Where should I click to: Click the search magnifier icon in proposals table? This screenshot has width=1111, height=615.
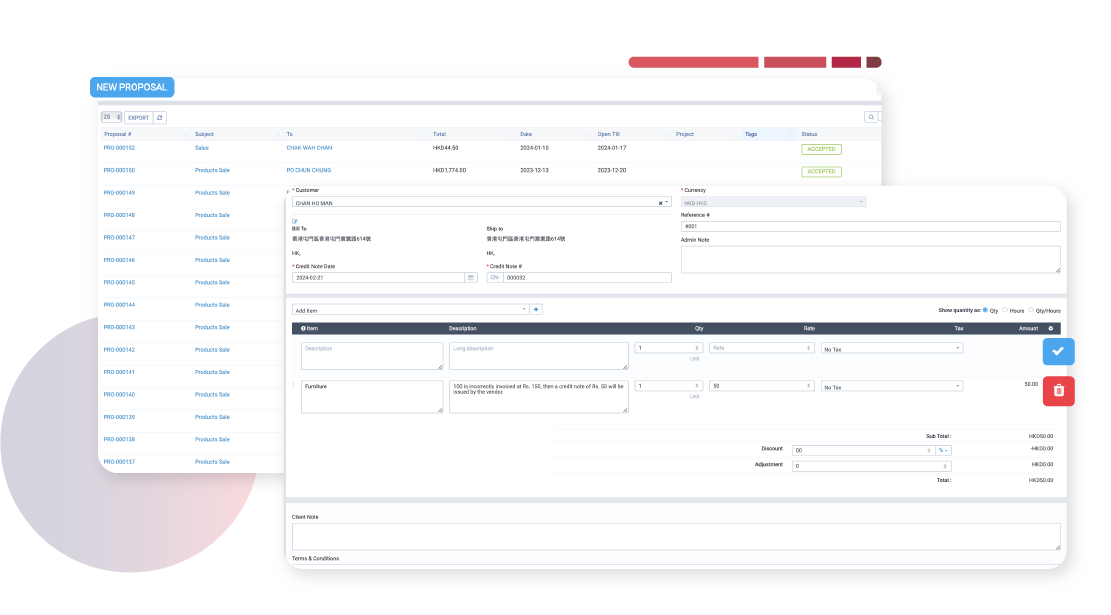coord(871,117)
